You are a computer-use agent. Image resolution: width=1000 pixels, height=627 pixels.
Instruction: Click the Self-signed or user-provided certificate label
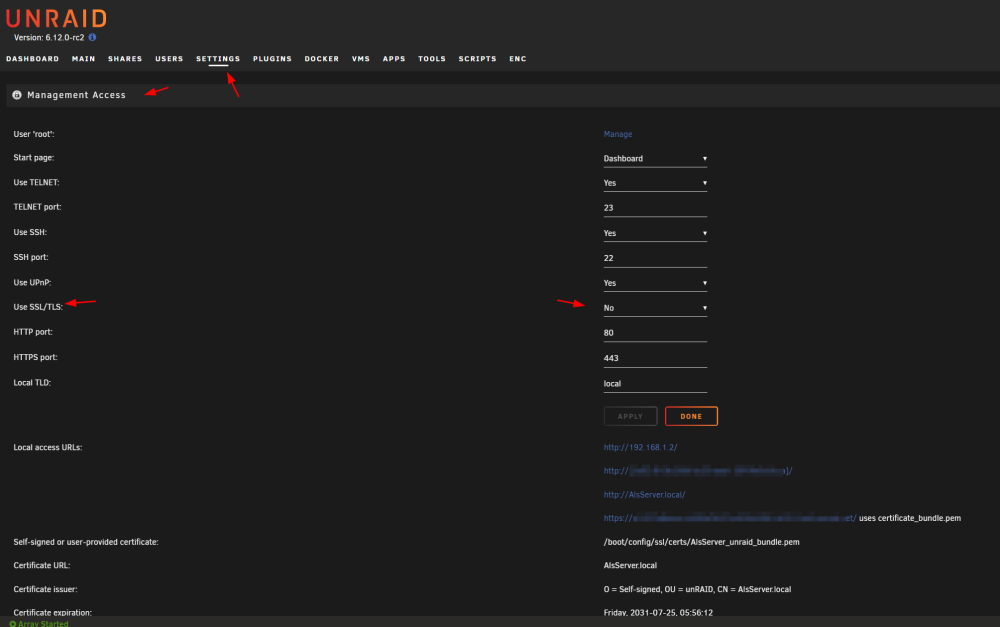(x=86, y=542)
